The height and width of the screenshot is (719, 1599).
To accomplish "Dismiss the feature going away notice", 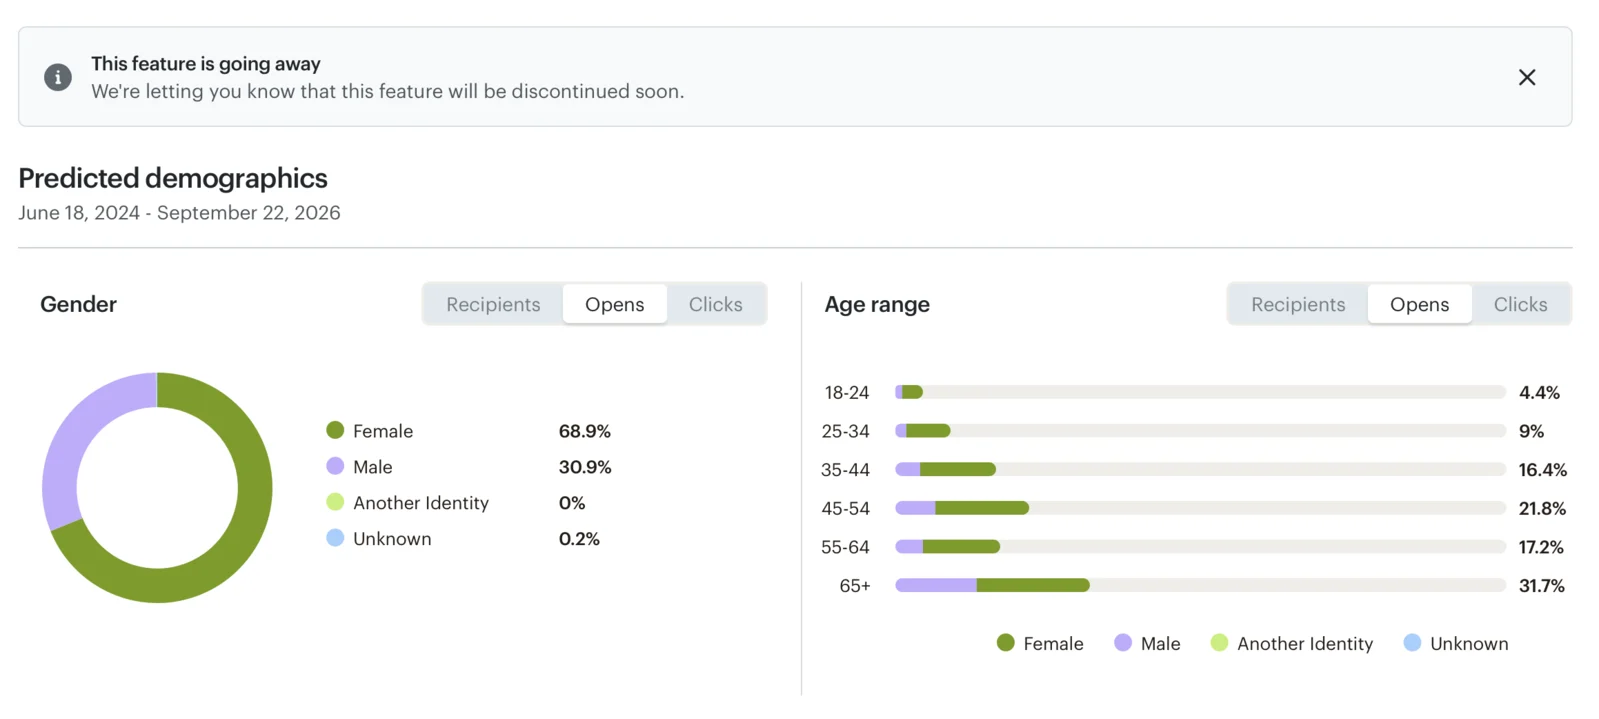I will (1526, 77).
